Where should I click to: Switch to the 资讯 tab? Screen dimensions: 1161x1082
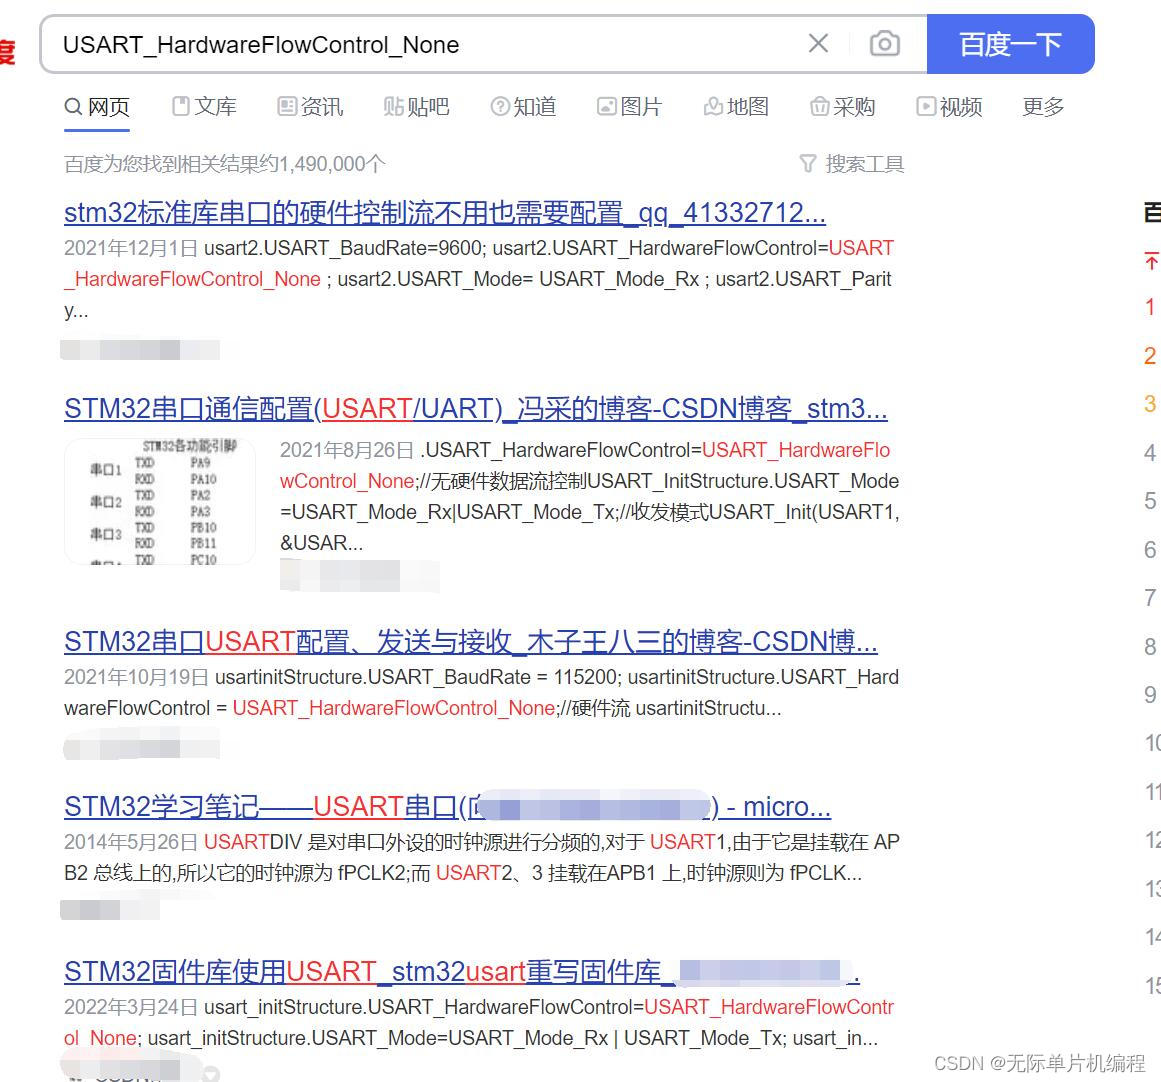click(x=311, y=107)
